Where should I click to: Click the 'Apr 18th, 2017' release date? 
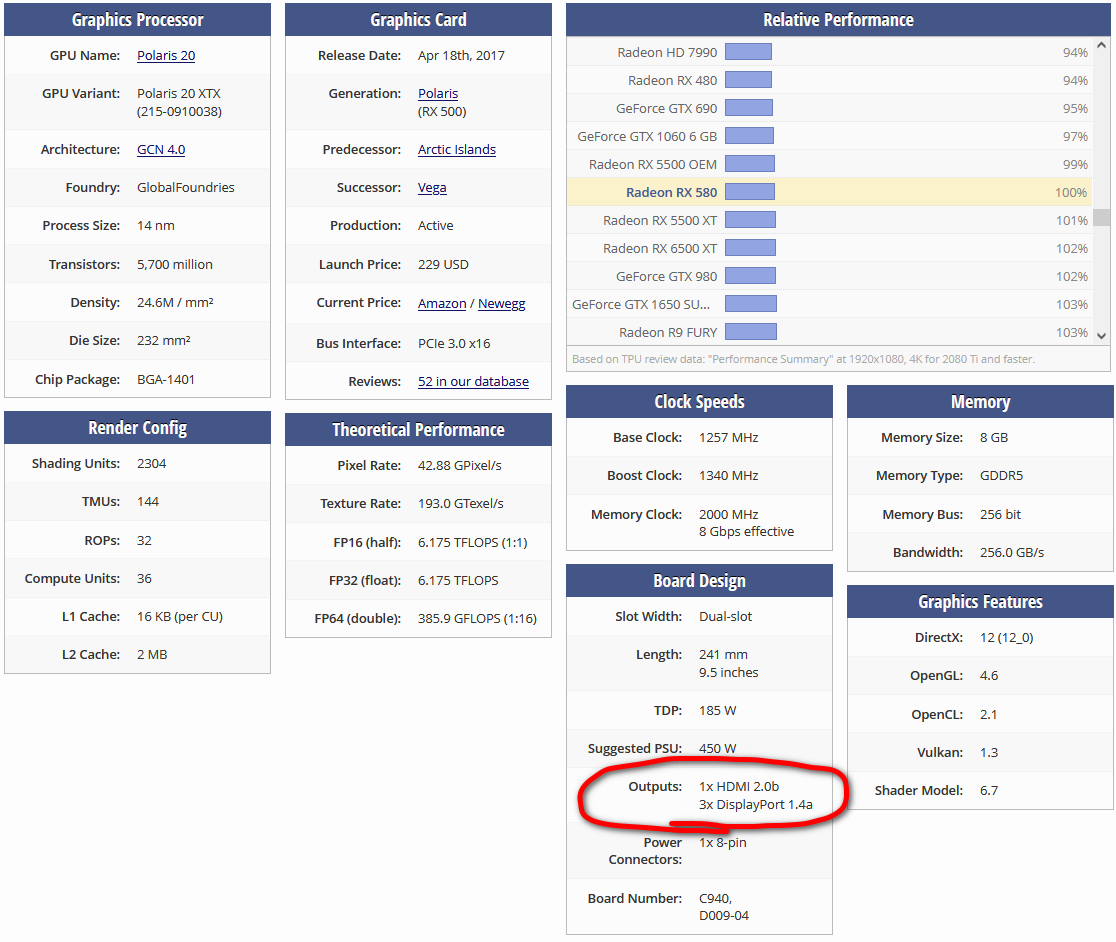(x=461, y=55)
